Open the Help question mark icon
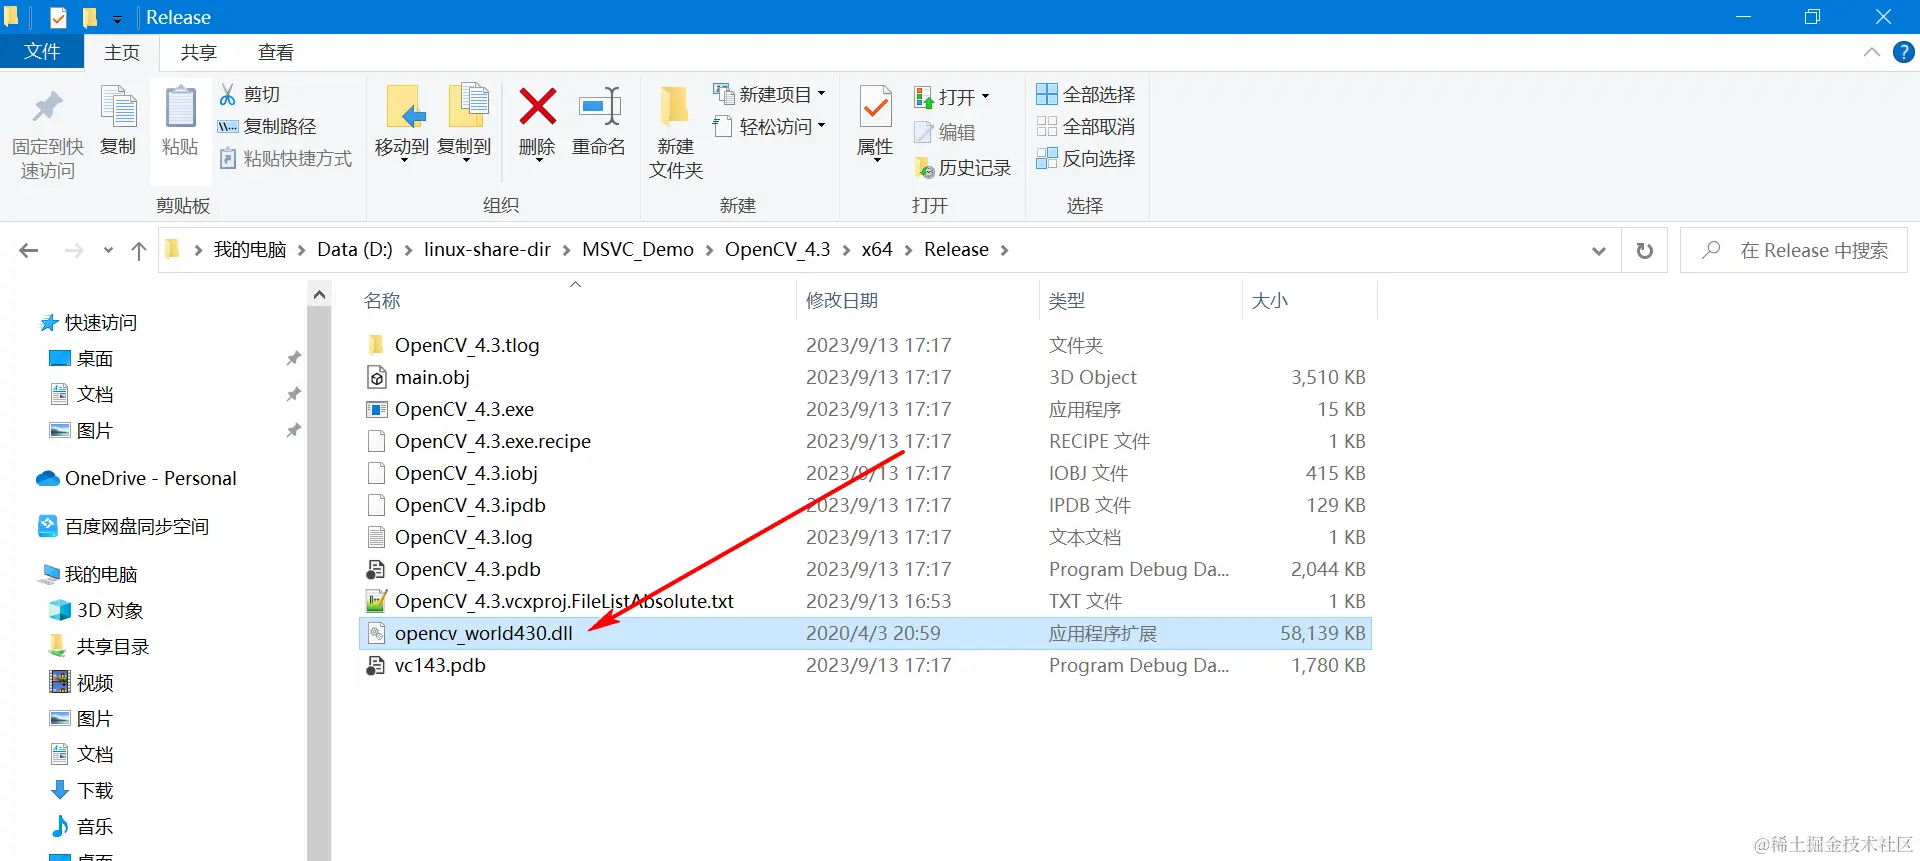The image size is (1920, 861). (x=1904, y=52)
